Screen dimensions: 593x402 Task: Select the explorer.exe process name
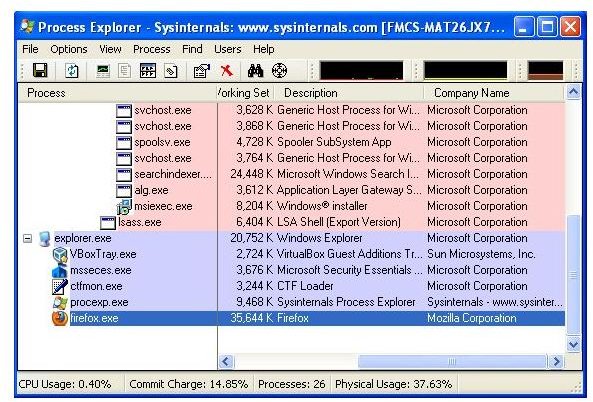tap(83, 238)
